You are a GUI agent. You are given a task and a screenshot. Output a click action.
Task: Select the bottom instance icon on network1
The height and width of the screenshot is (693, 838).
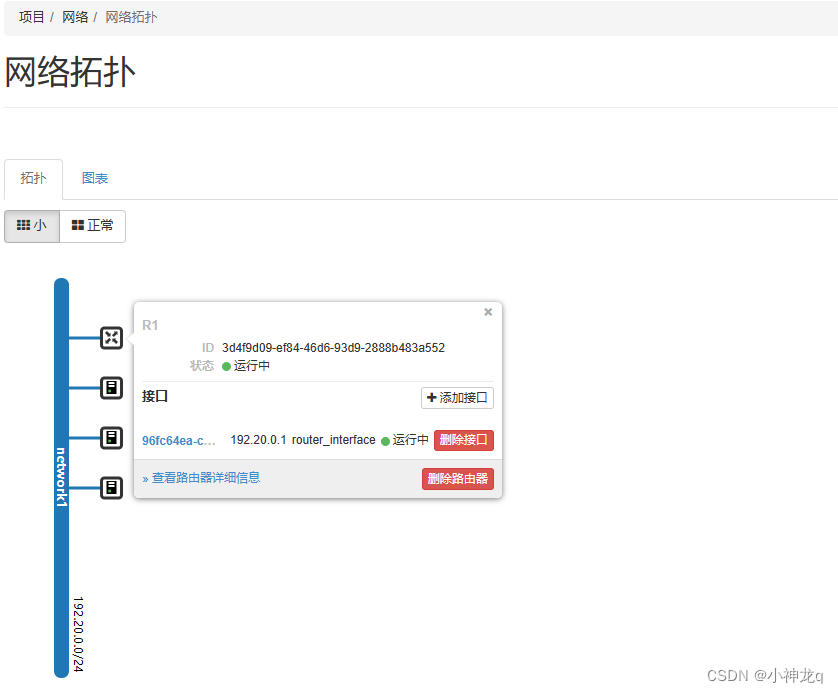point(110,488)
